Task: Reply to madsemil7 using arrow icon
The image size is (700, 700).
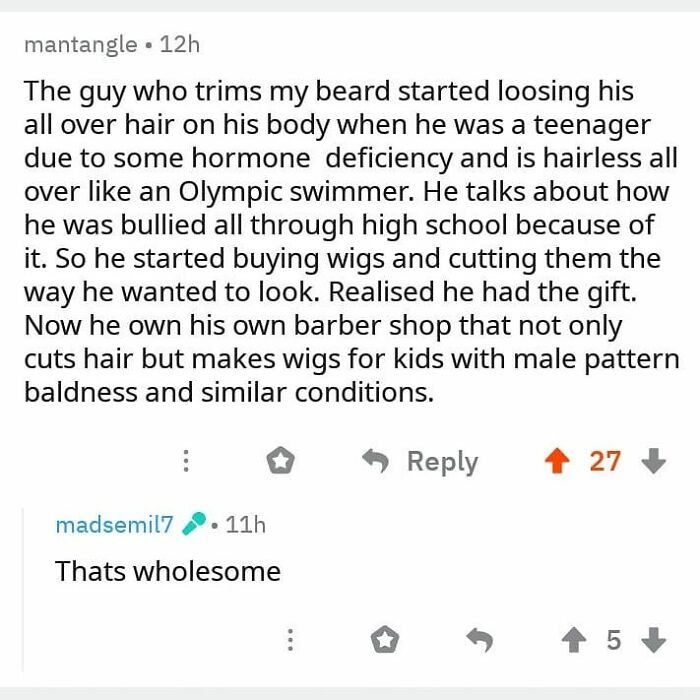Action: pyautogui.click(x=479, y=640)
